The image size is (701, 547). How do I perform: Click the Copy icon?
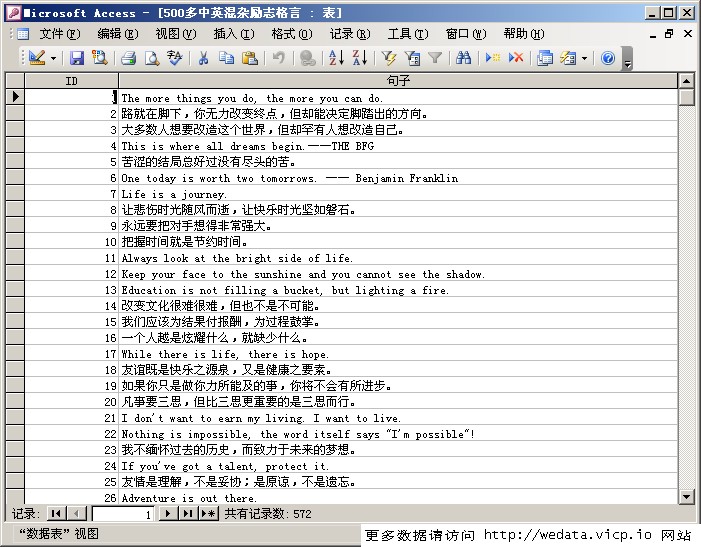(x=227, y=58)
